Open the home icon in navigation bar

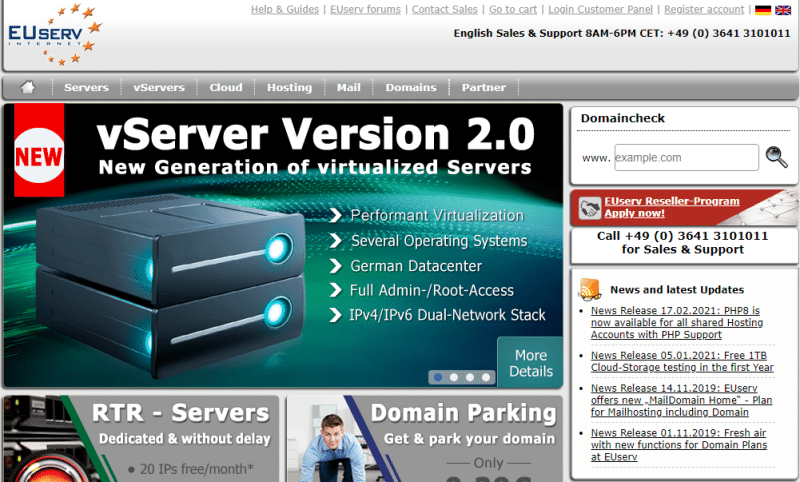pos(28,87)
